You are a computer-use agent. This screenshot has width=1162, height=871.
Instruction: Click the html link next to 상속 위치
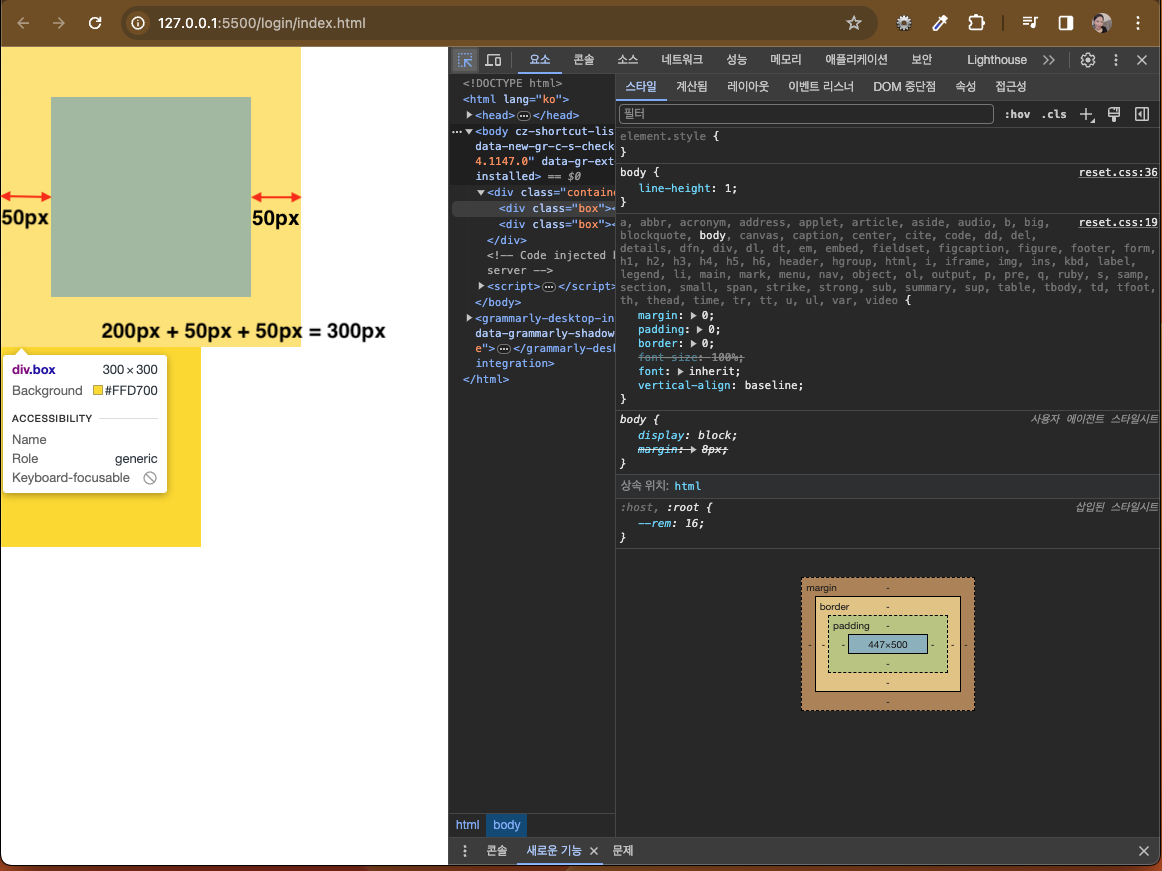click(x=688, y=486)
